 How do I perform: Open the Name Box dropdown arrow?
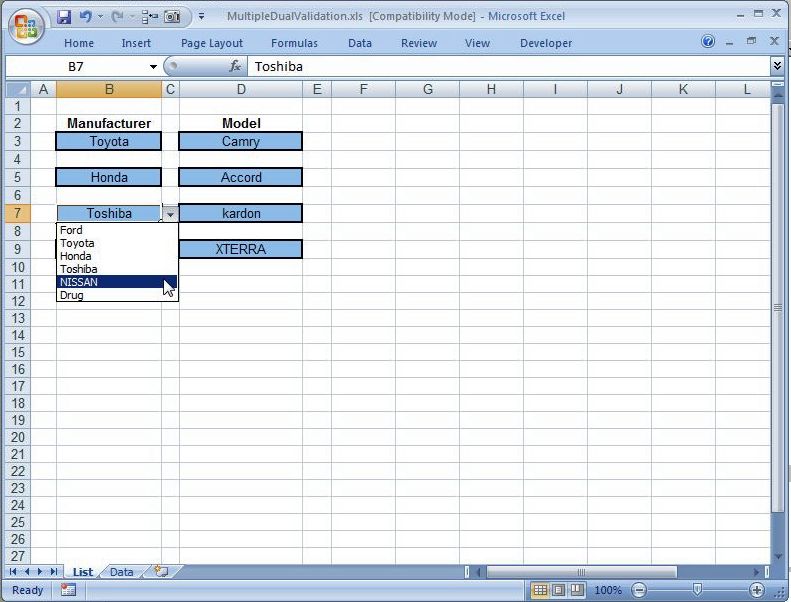(153, 67)
